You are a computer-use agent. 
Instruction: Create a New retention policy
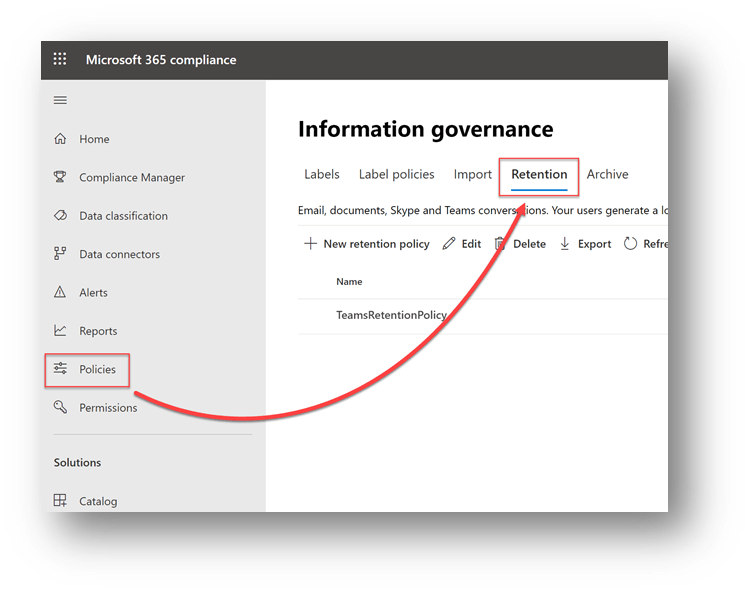376,244
